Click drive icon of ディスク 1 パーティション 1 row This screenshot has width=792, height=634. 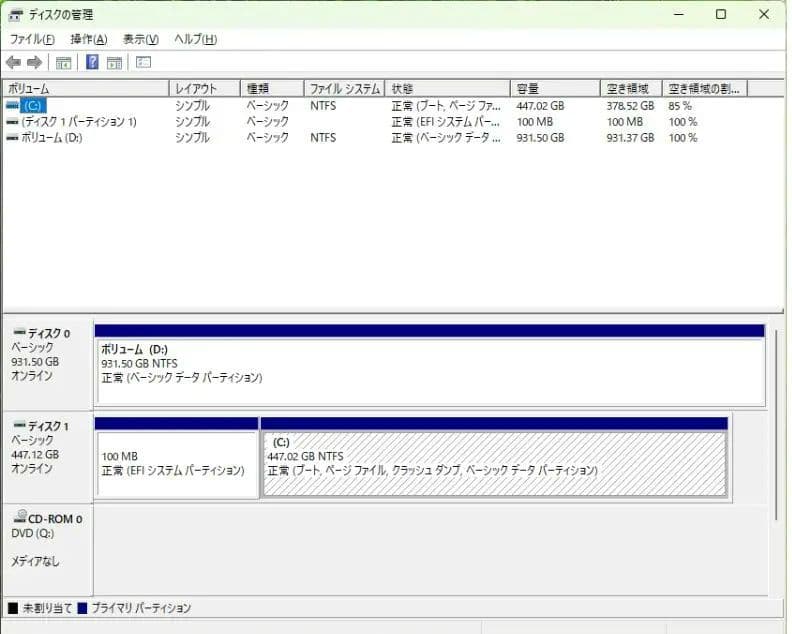[x=12, y=122]
